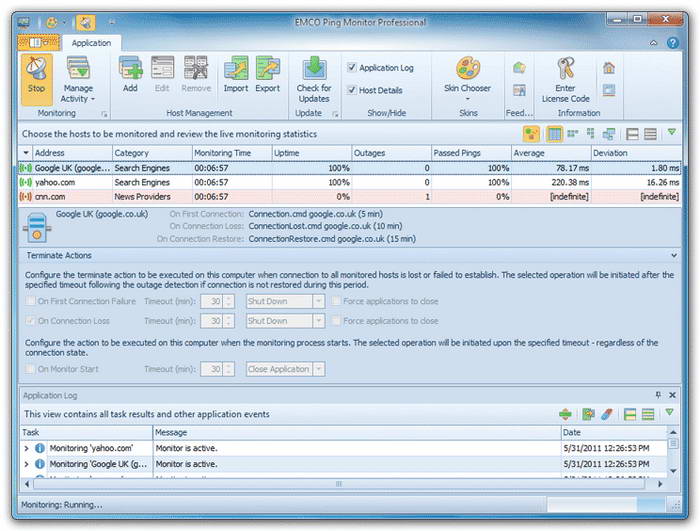Open the Skin Chooser dropdown
Screen dimensions: 700x531
click(x=467, y=79)
